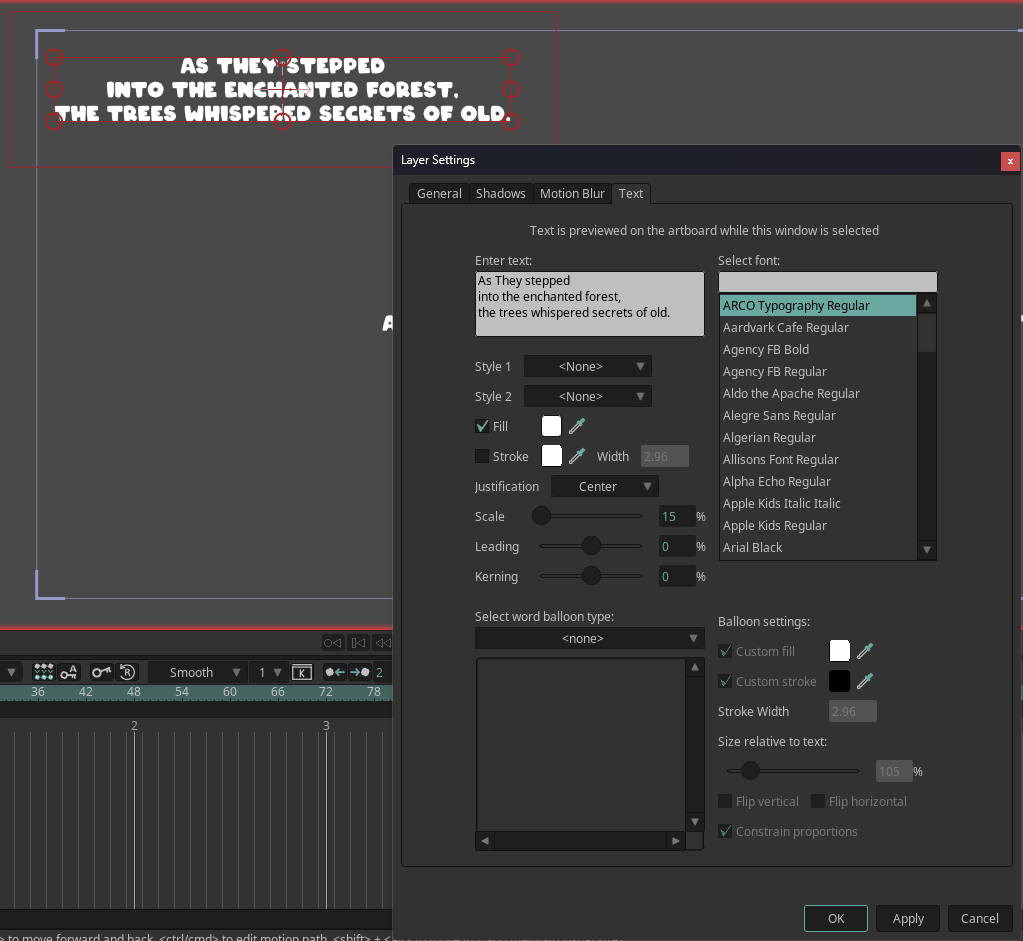Click the Stroke color swatch
This screenshot has width=1023, height=941.
pyautogui.click(x=551, y=455)
